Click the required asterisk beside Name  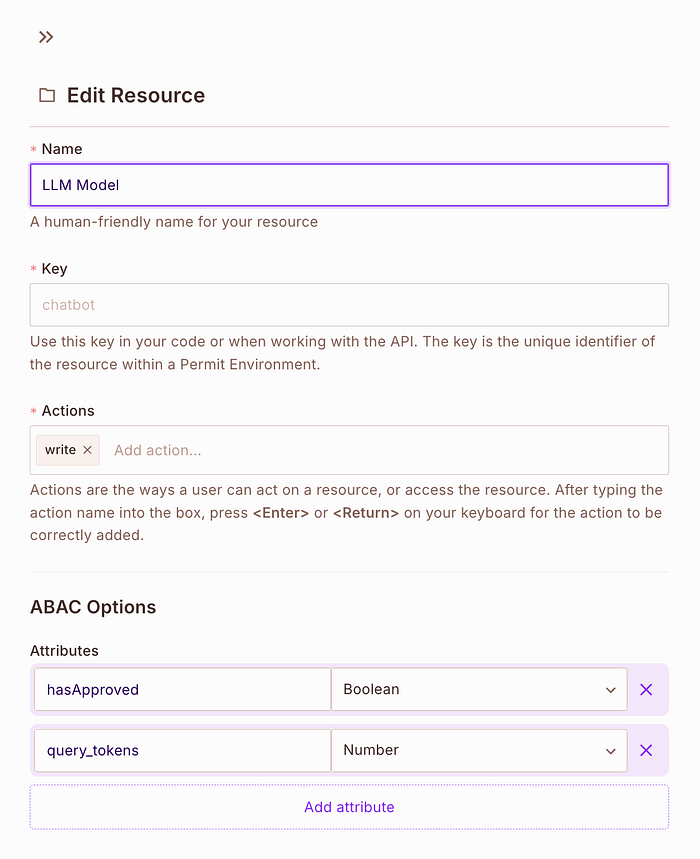(33, 148)
